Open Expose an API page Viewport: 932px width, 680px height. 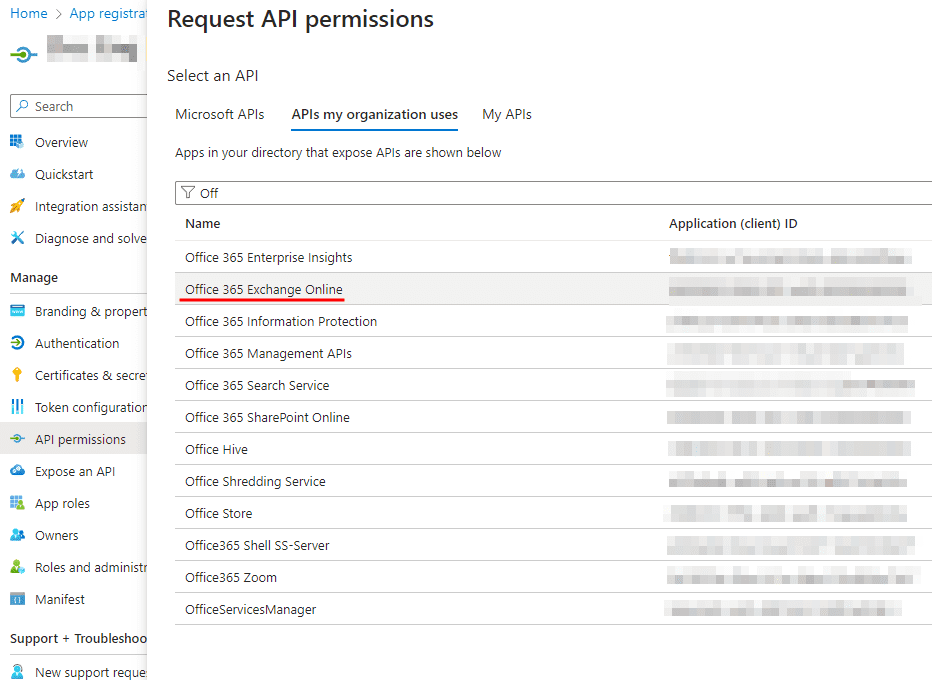coord(75,471)
